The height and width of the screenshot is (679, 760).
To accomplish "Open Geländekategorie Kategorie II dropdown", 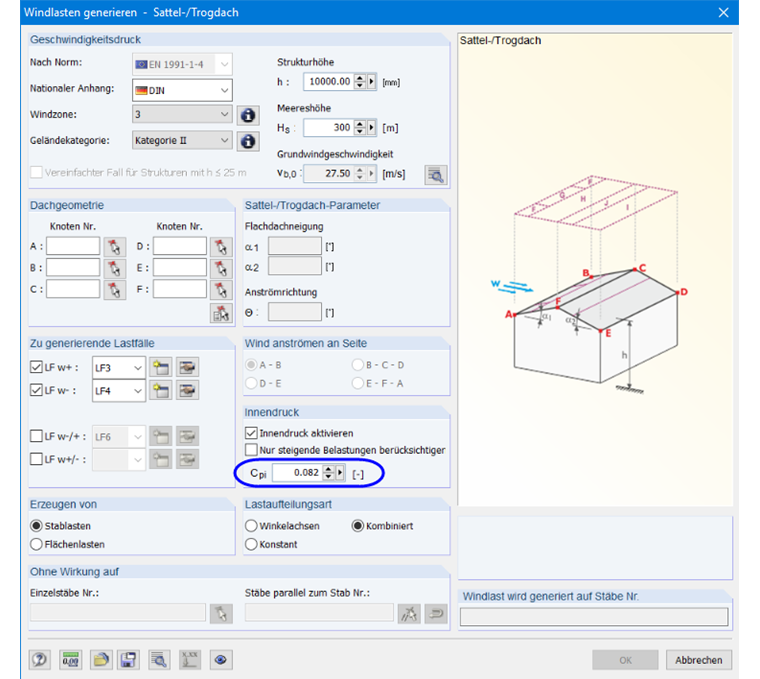I will coord(182,141).
